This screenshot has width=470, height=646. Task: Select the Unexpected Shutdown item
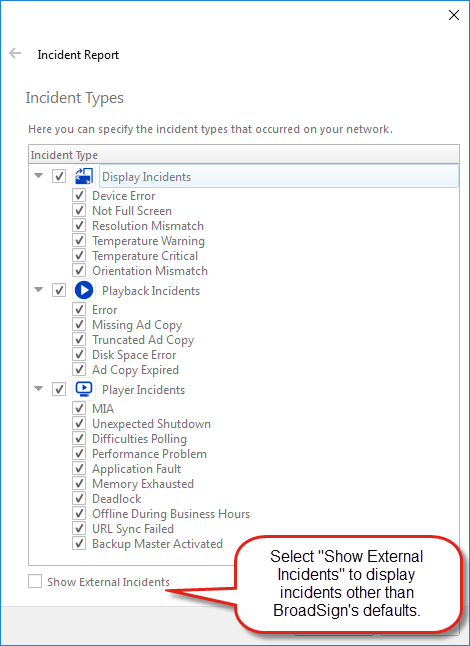(151, 424)
